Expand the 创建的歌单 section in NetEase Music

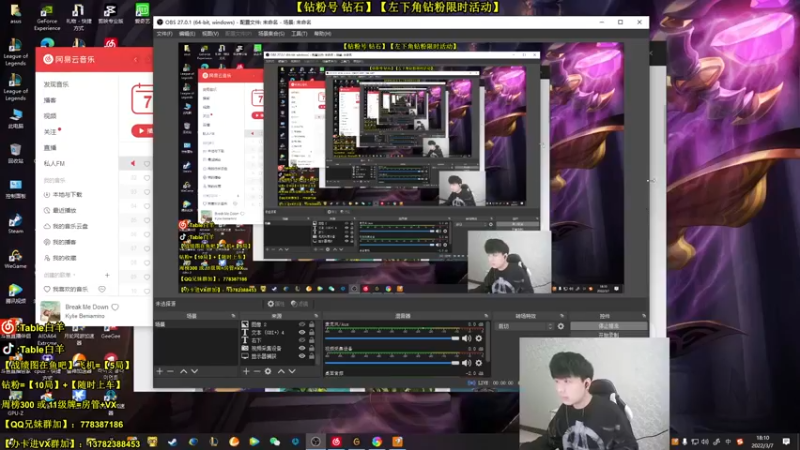pyautogui.click(x=58, y=275)
